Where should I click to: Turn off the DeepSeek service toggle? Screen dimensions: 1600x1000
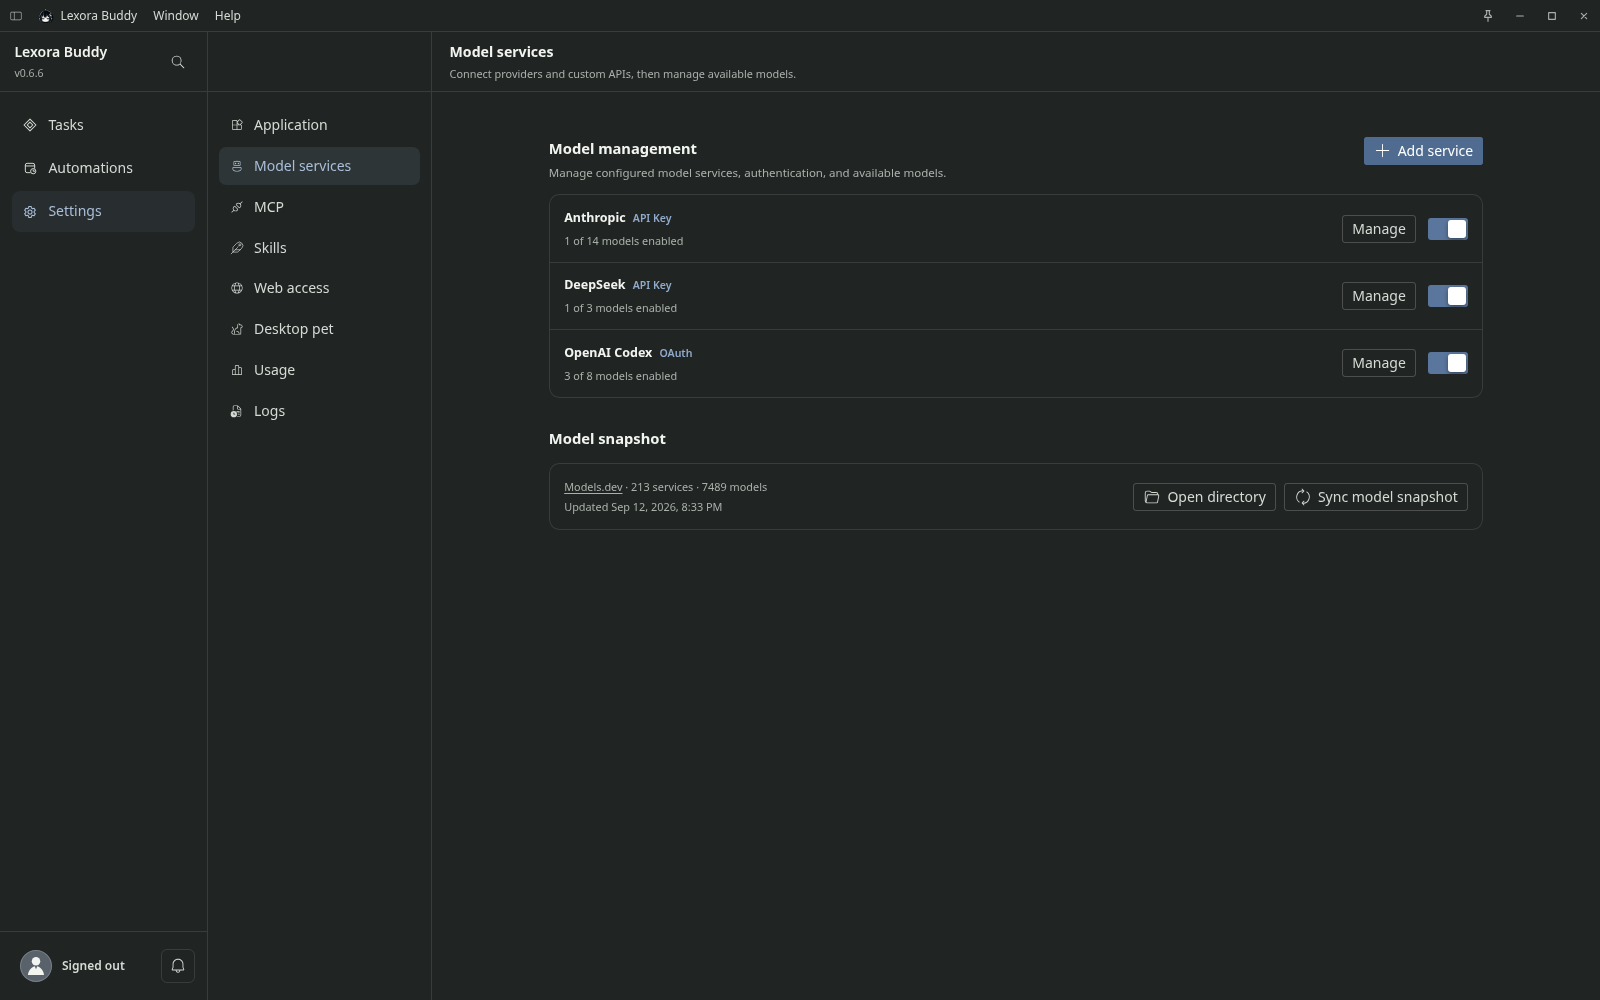point(1447,296)
